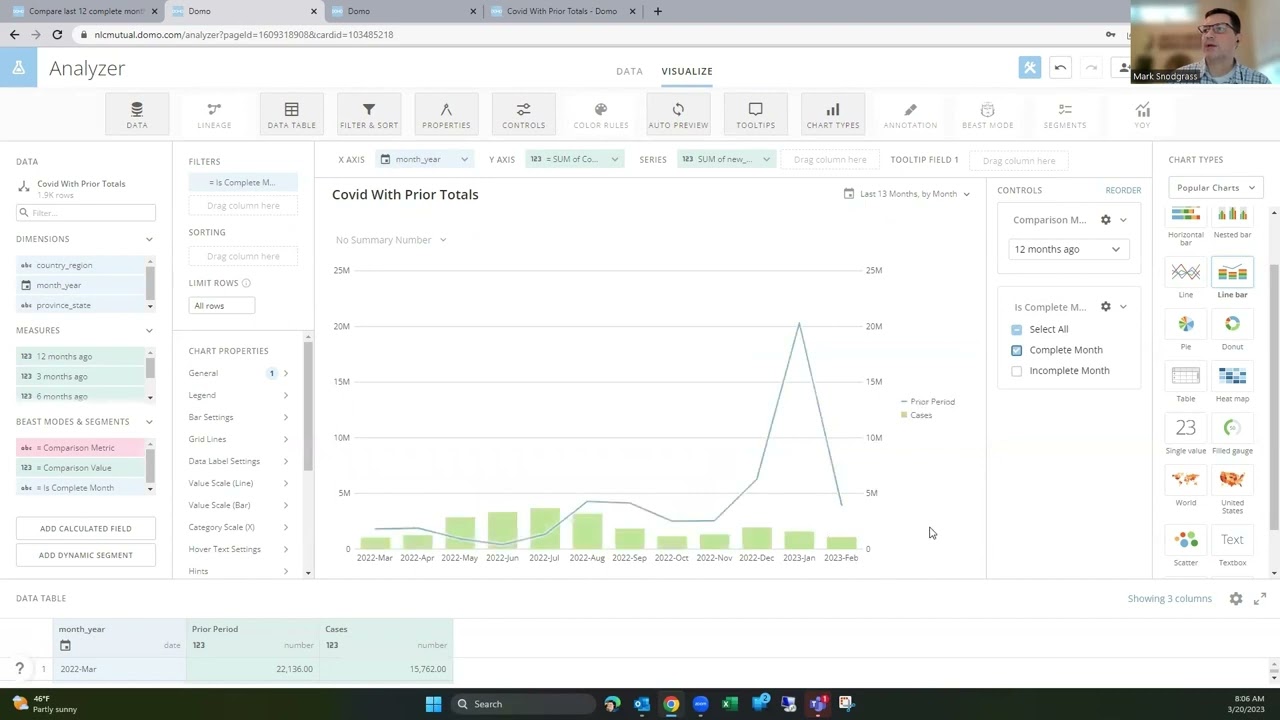This screenshot has height=720, width=1280.
Task: Open Filter & Sort tool
Action: pos(369,114)
